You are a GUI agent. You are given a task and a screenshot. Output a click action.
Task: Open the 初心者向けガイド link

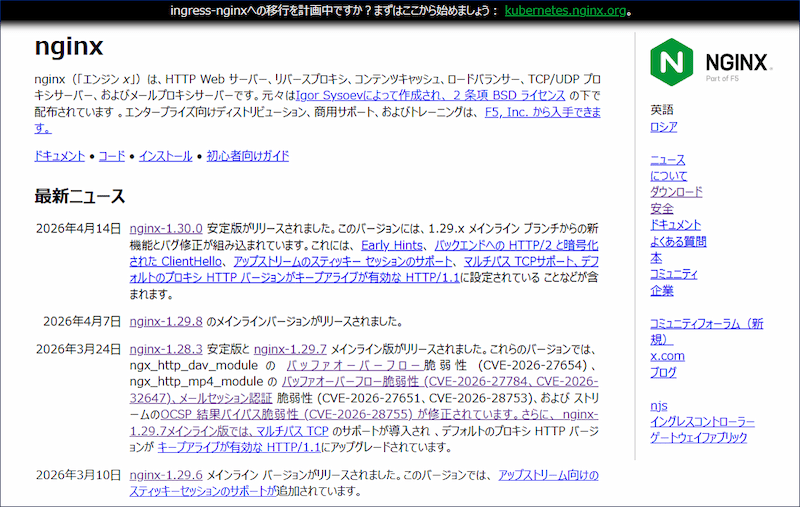pos(247,156)
